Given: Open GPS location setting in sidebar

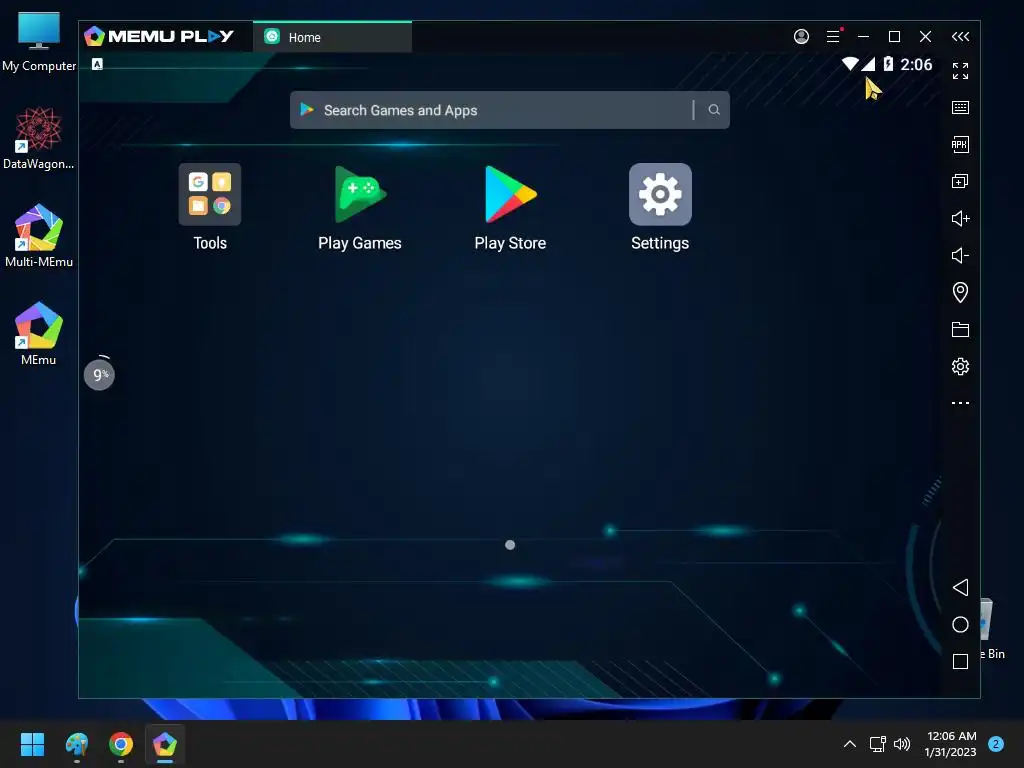Looking at the screenshot, I should [960, 292].
